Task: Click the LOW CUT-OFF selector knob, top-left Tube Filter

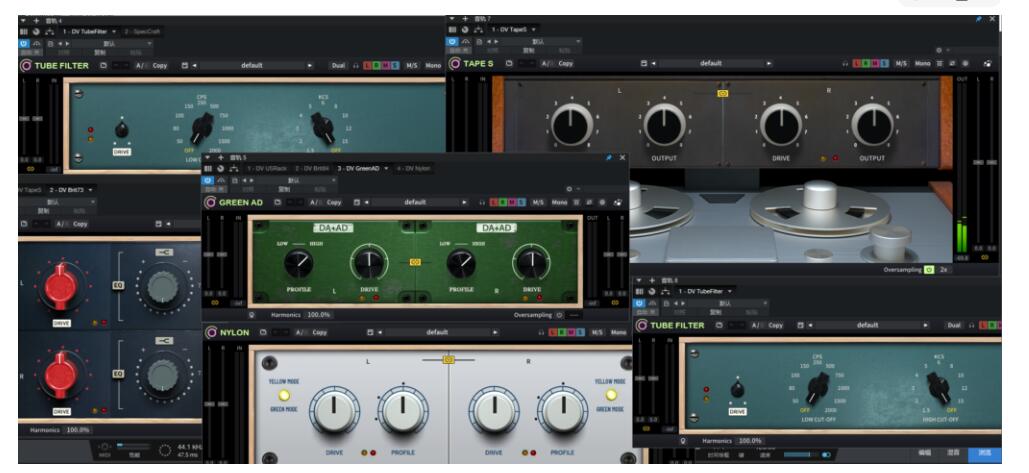Action: click(201, 127)
